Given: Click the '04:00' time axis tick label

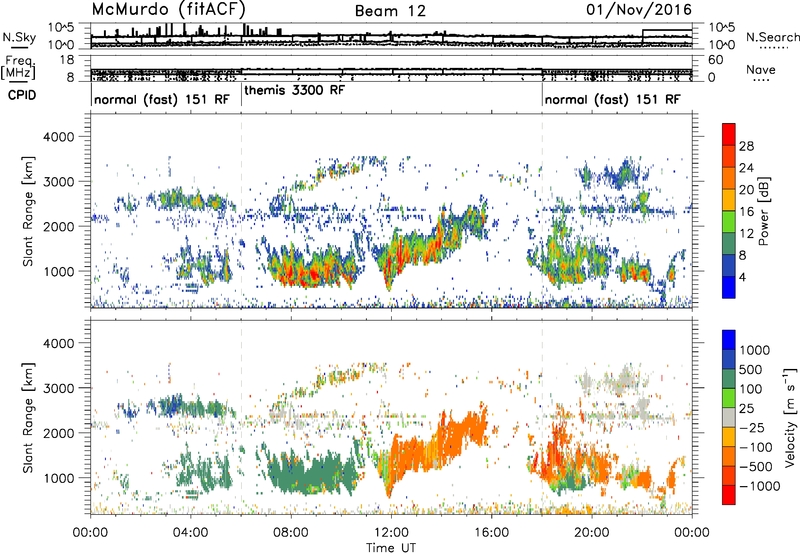Looking at the screenshot, I should (x=190, y=533).
